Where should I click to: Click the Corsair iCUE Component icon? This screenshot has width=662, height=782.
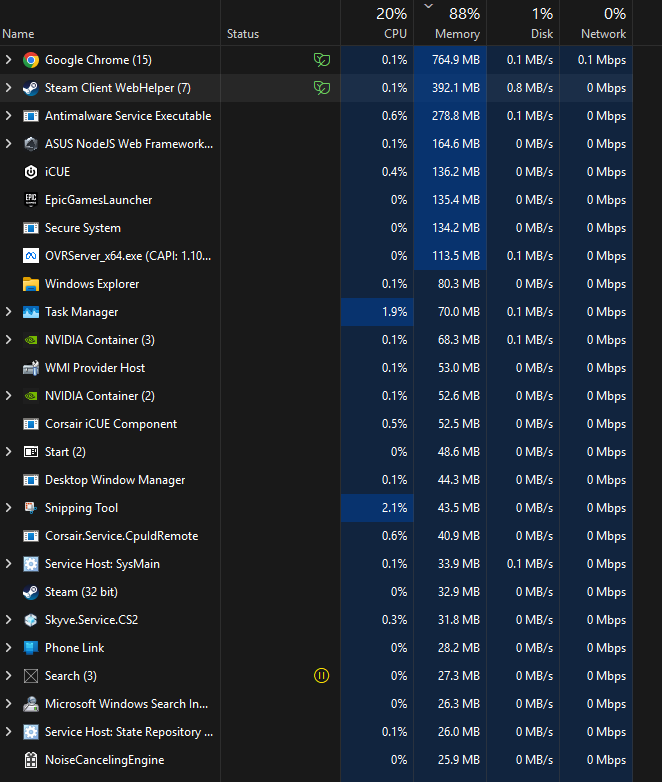[31, 424]
